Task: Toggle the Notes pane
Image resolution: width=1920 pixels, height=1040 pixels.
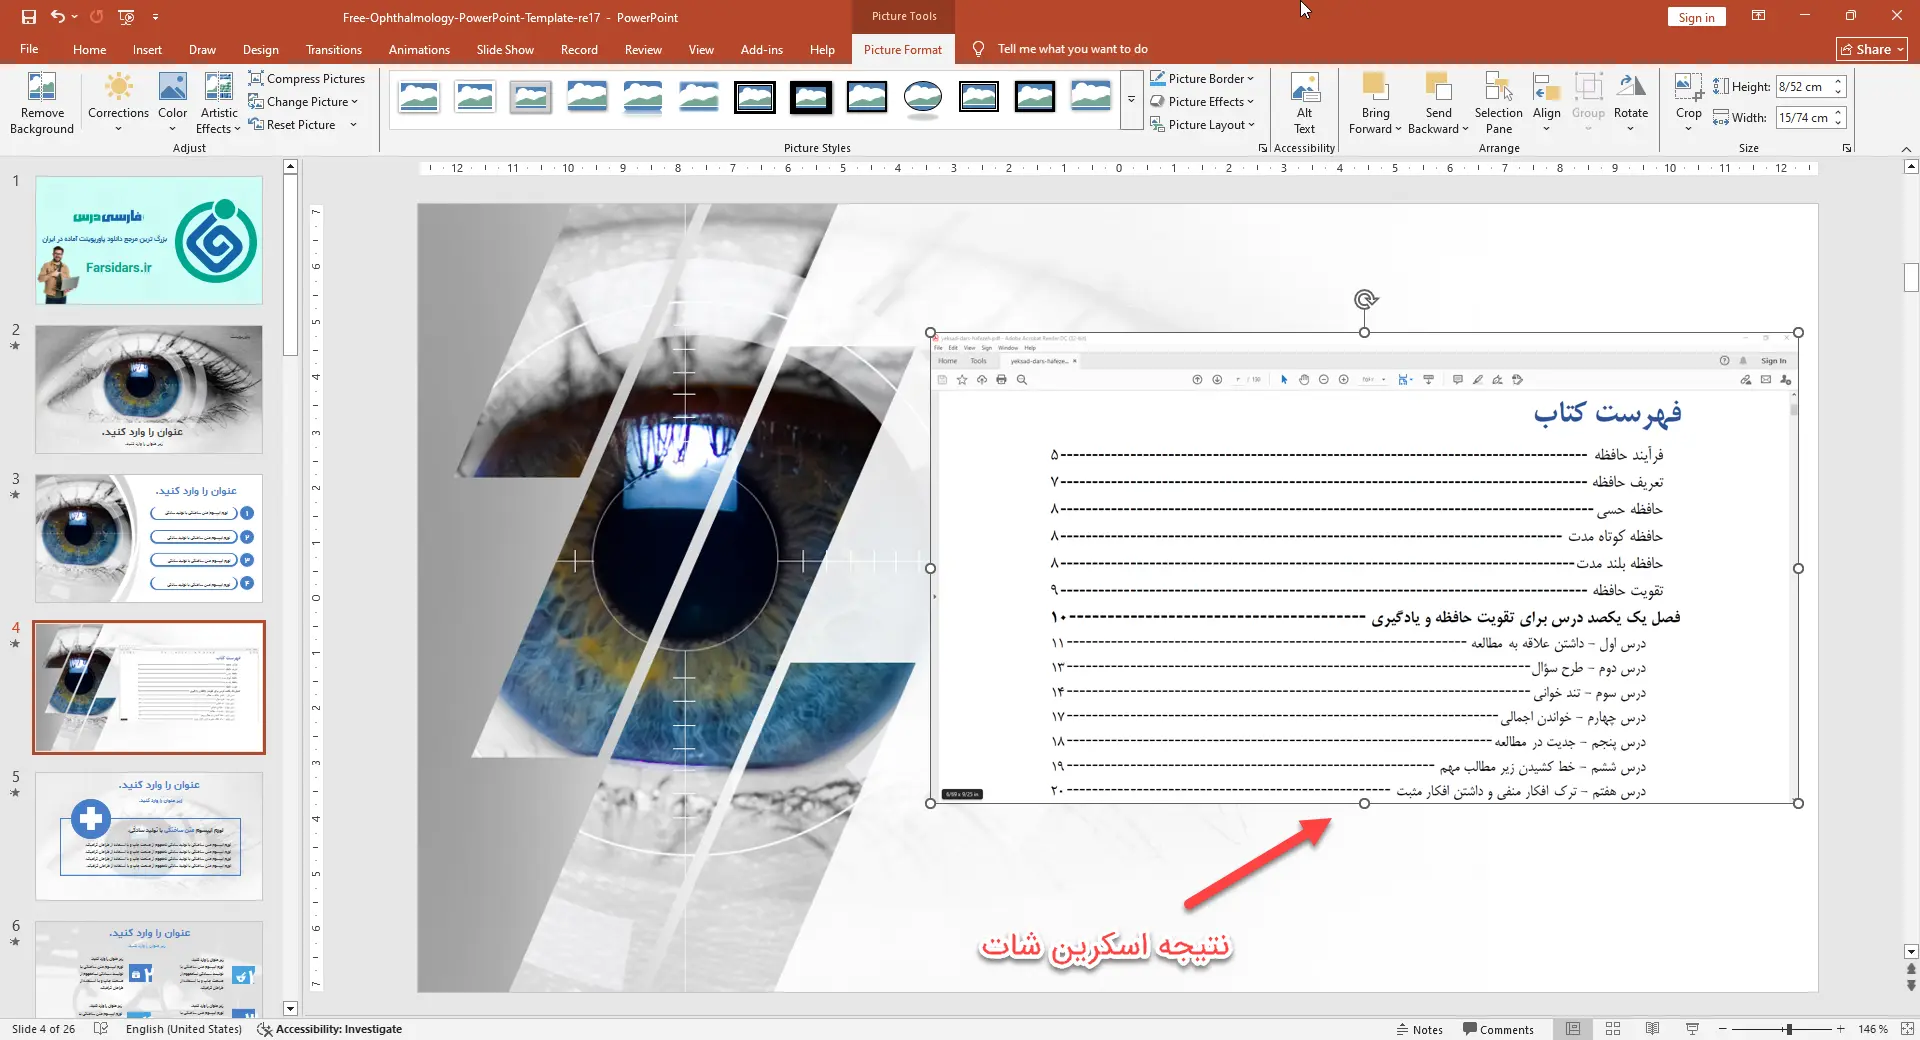Action: click(x=1419, y=1029)
